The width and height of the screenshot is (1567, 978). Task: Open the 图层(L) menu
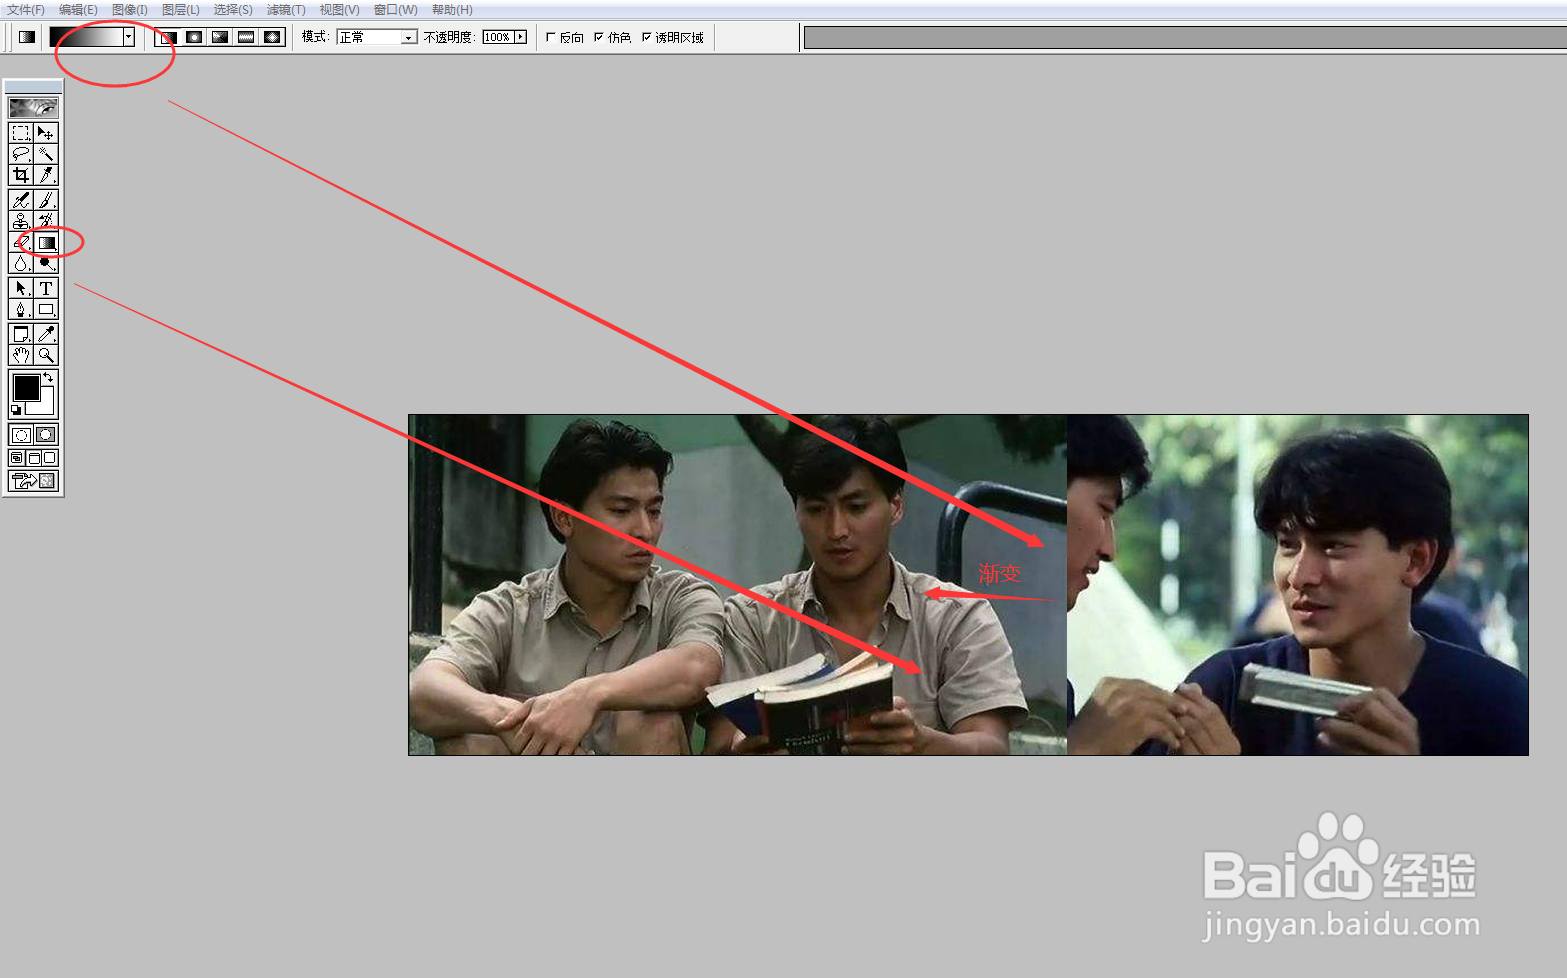181,9
